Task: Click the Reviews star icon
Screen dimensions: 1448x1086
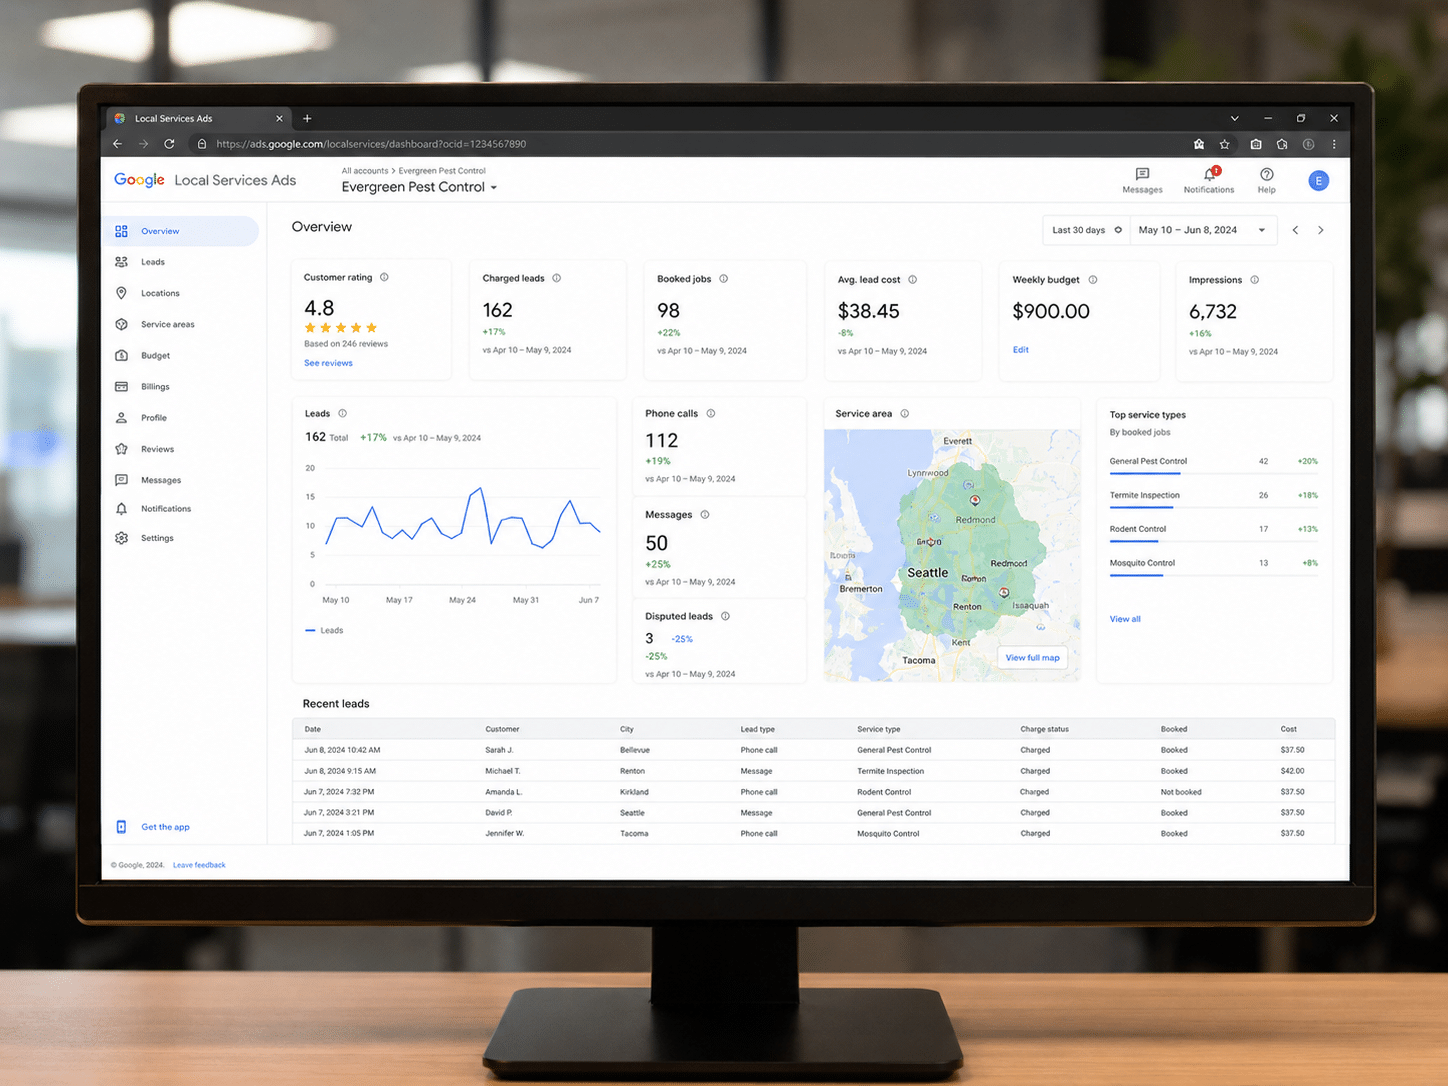Action: (121, 449)
